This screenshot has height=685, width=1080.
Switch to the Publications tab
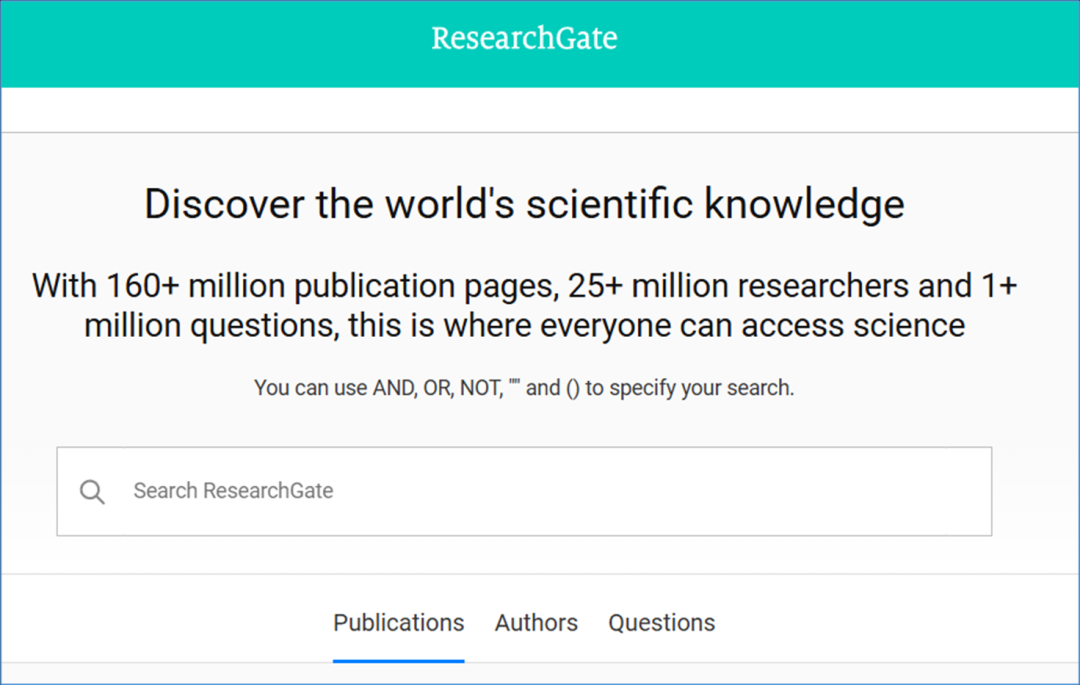[x=398, y=623]
